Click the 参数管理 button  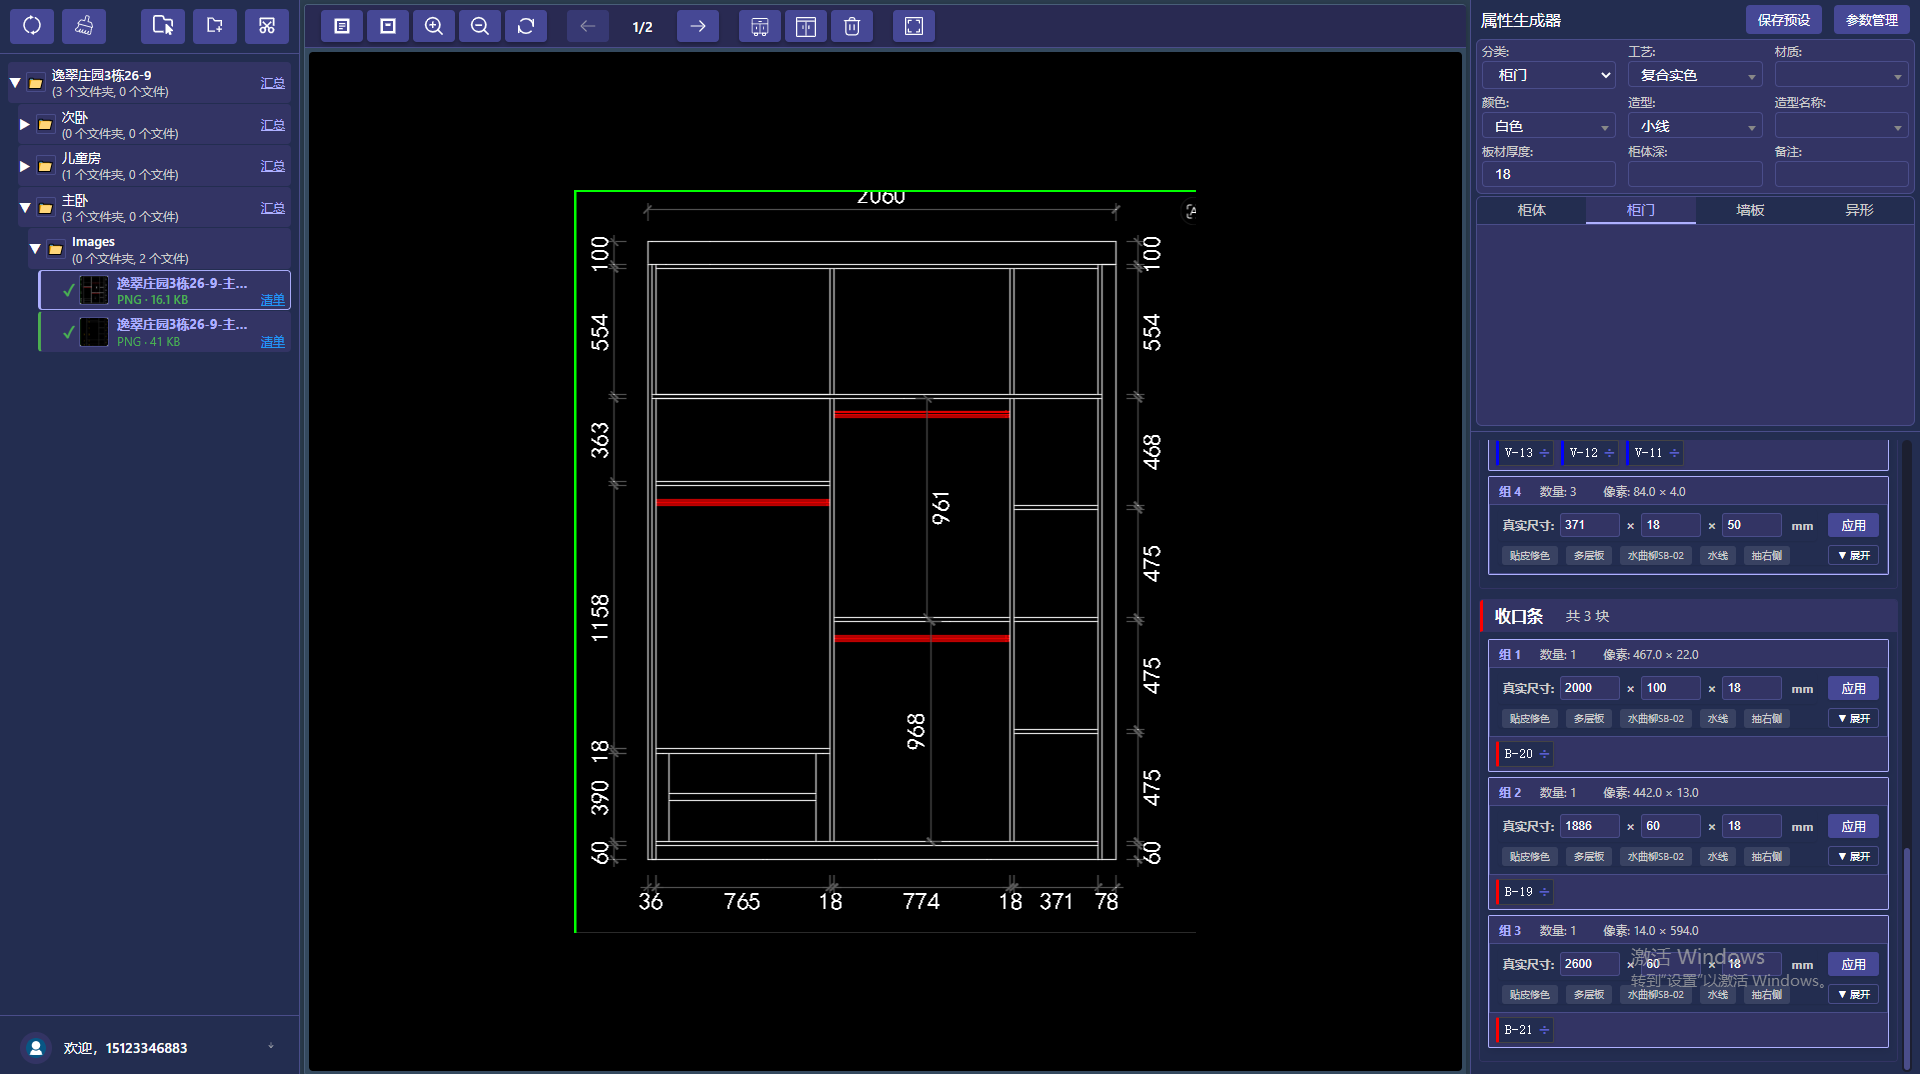[x=1871, y=20]
